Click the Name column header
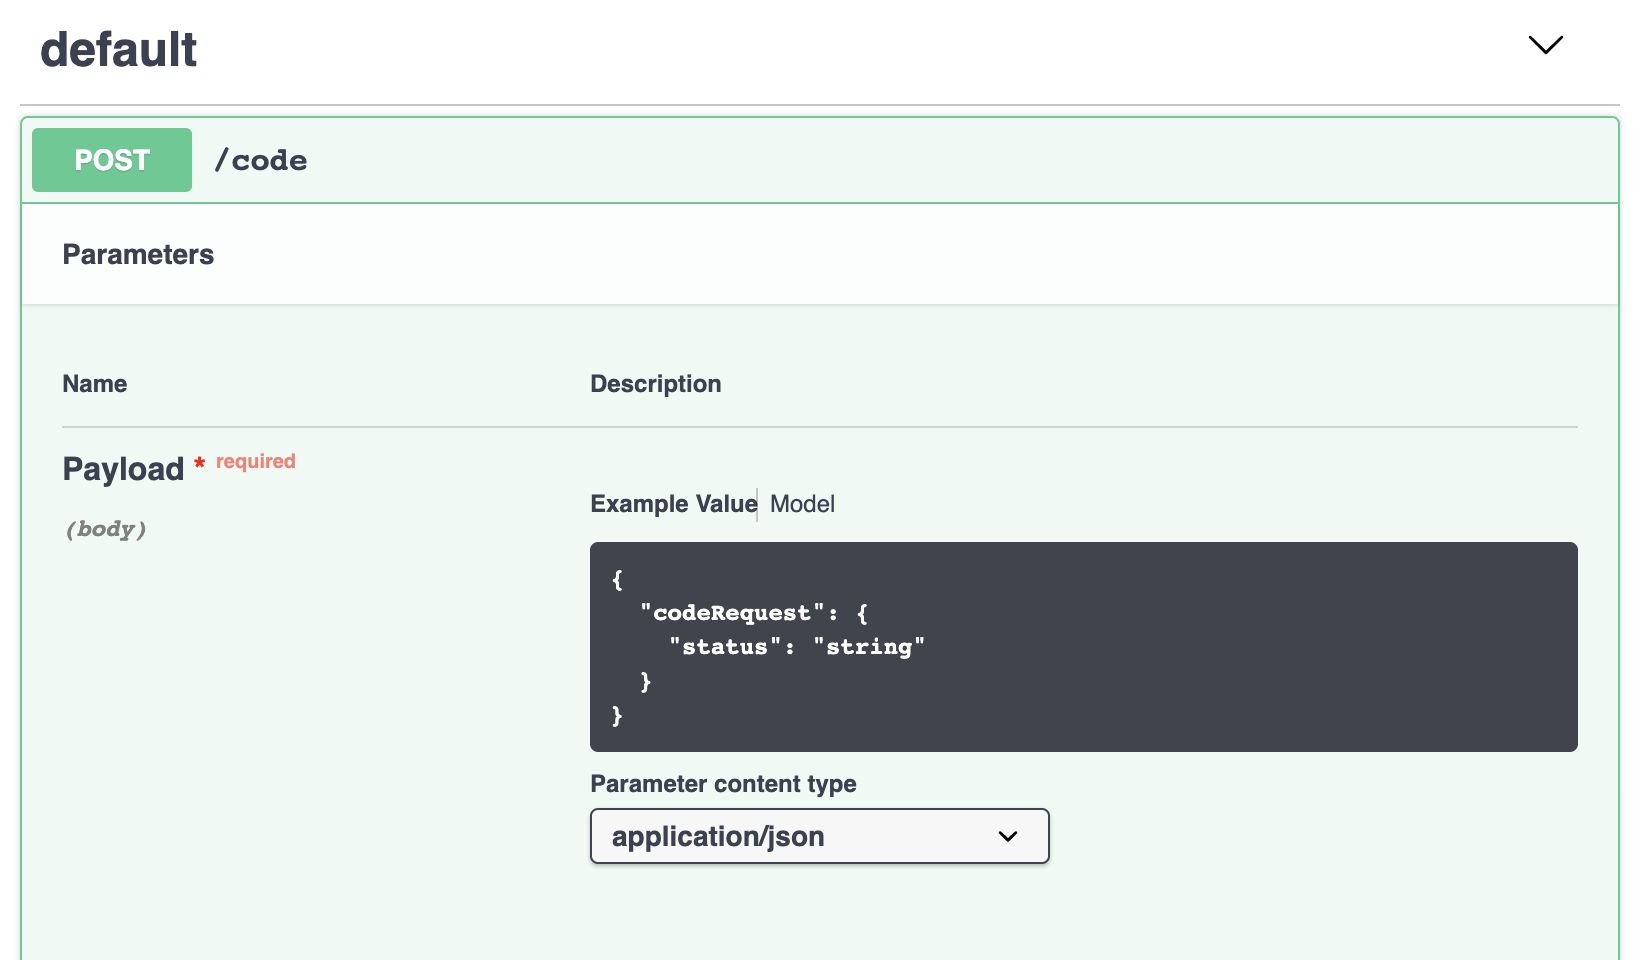 [x=95, y=384]
